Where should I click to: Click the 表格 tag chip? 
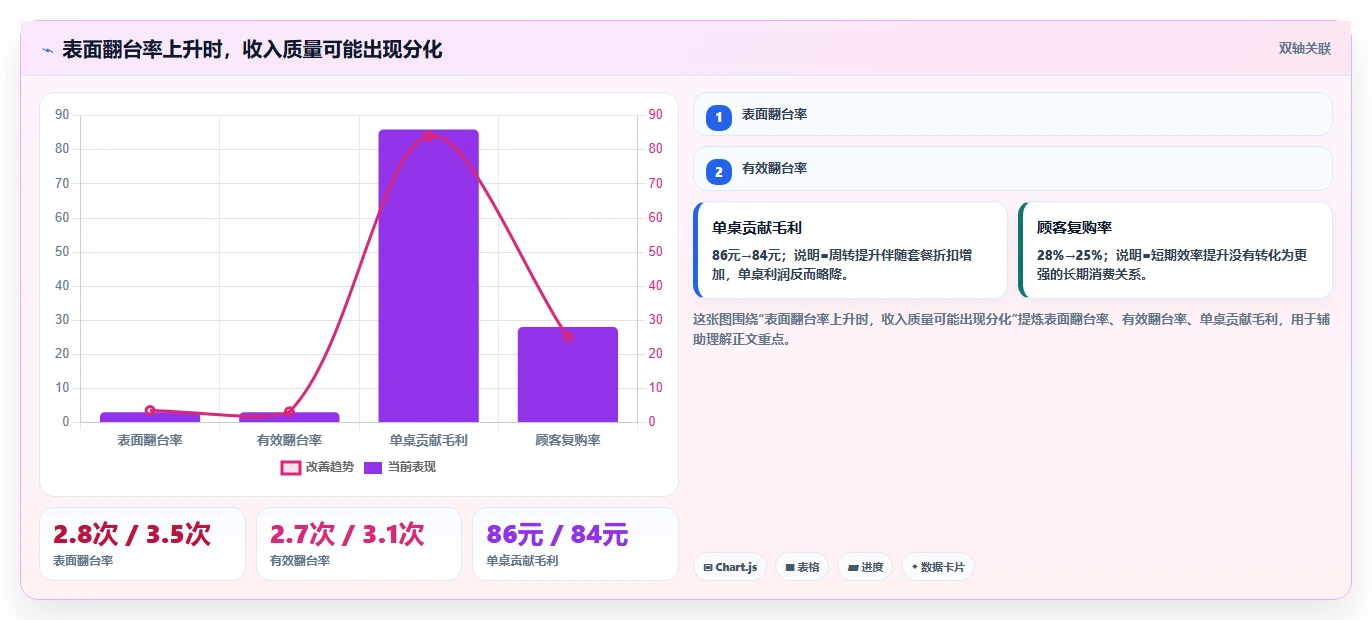point(801,567)
